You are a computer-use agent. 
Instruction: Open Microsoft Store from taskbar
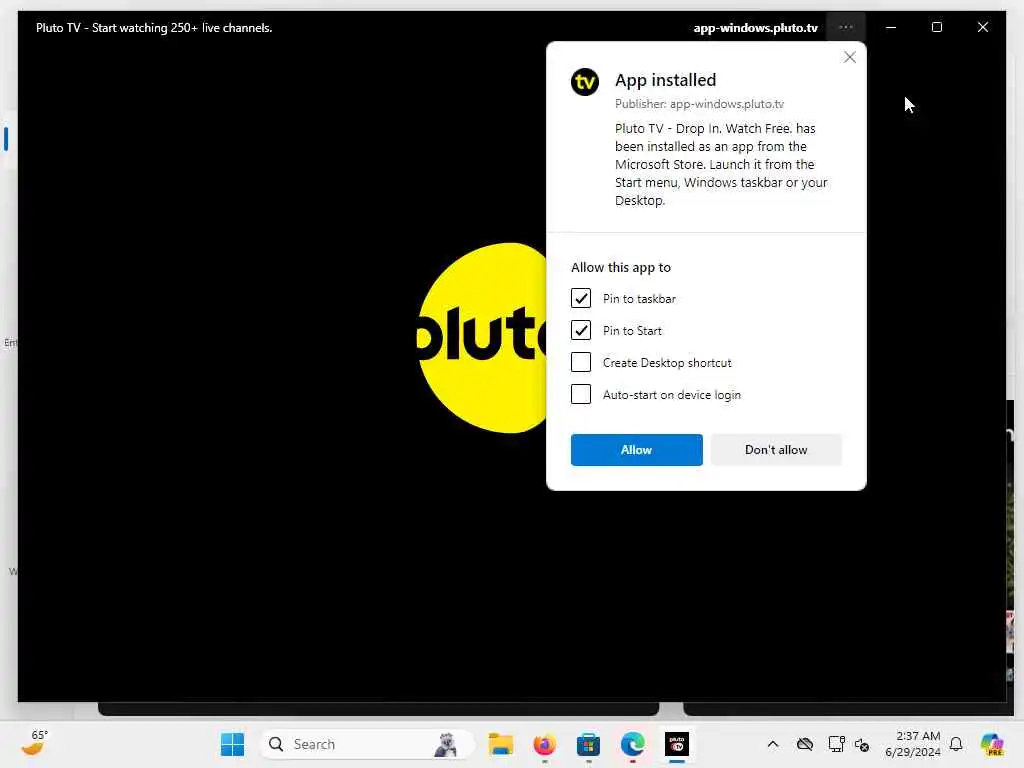[588, 744]
